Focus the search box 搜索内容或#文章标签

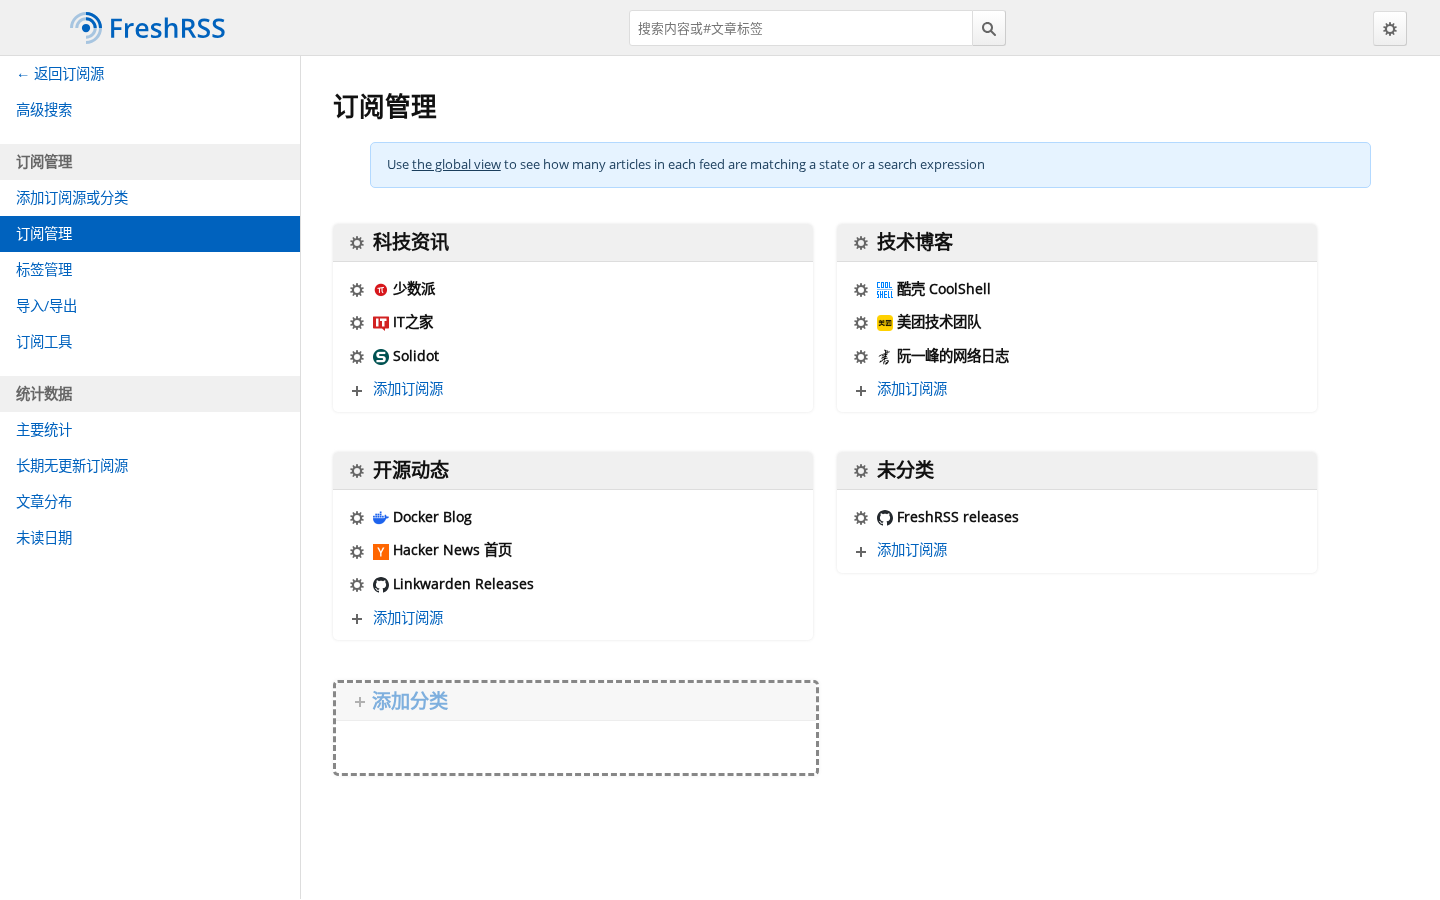(801, 29)
